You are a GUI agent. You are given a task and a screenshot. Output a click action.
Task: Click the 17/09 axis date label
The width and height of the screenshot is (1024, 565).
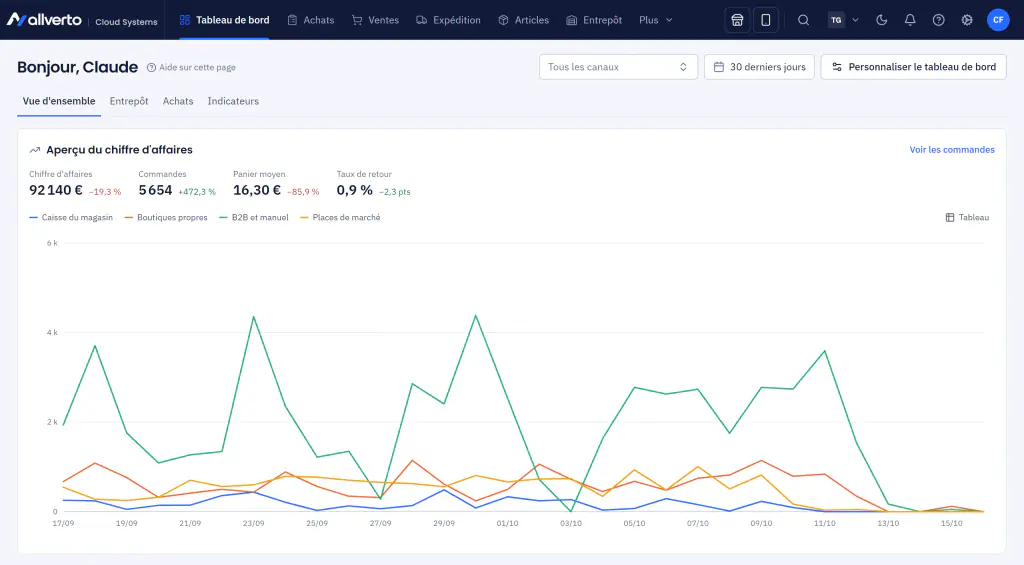[63, 524]
